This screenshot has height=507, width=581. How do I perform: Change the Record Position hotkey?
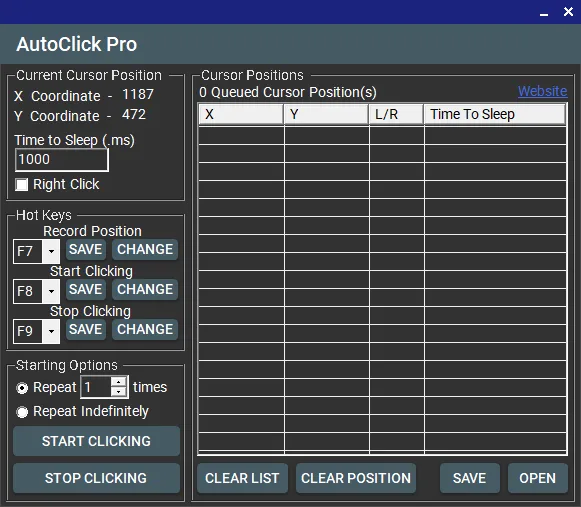pos(145,249)
